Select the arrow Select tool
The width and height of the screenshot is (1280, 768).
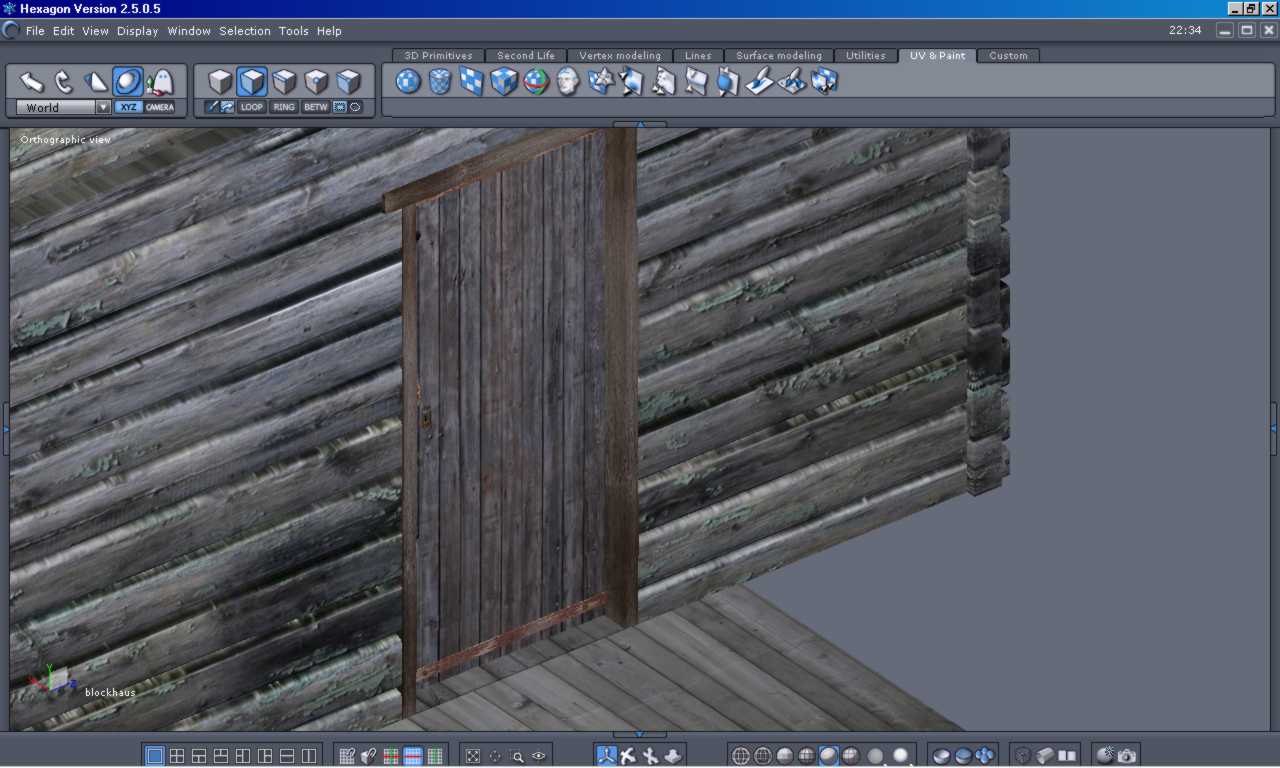pyautogui.click(x=32, y=82)
